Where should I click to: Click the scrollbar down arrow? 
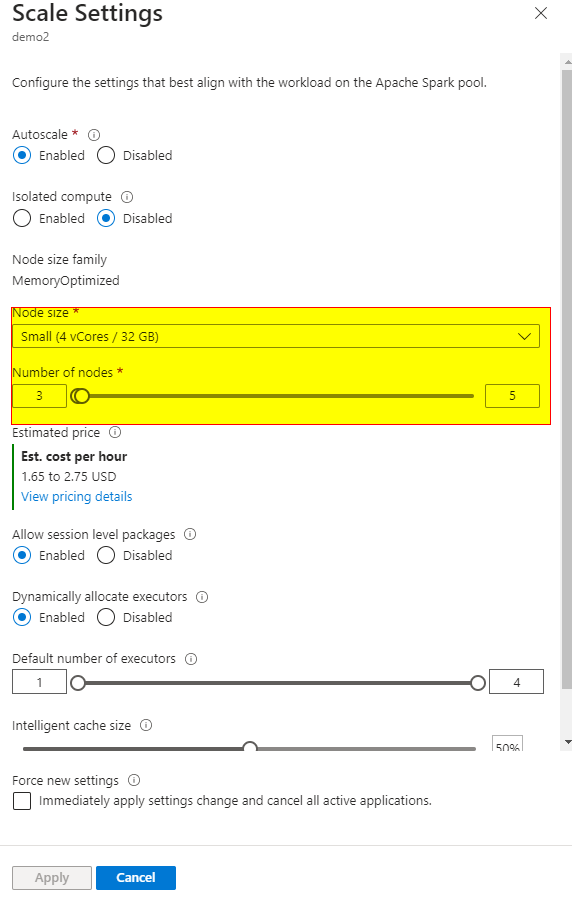pyautogui.click(x=568, y=742)
